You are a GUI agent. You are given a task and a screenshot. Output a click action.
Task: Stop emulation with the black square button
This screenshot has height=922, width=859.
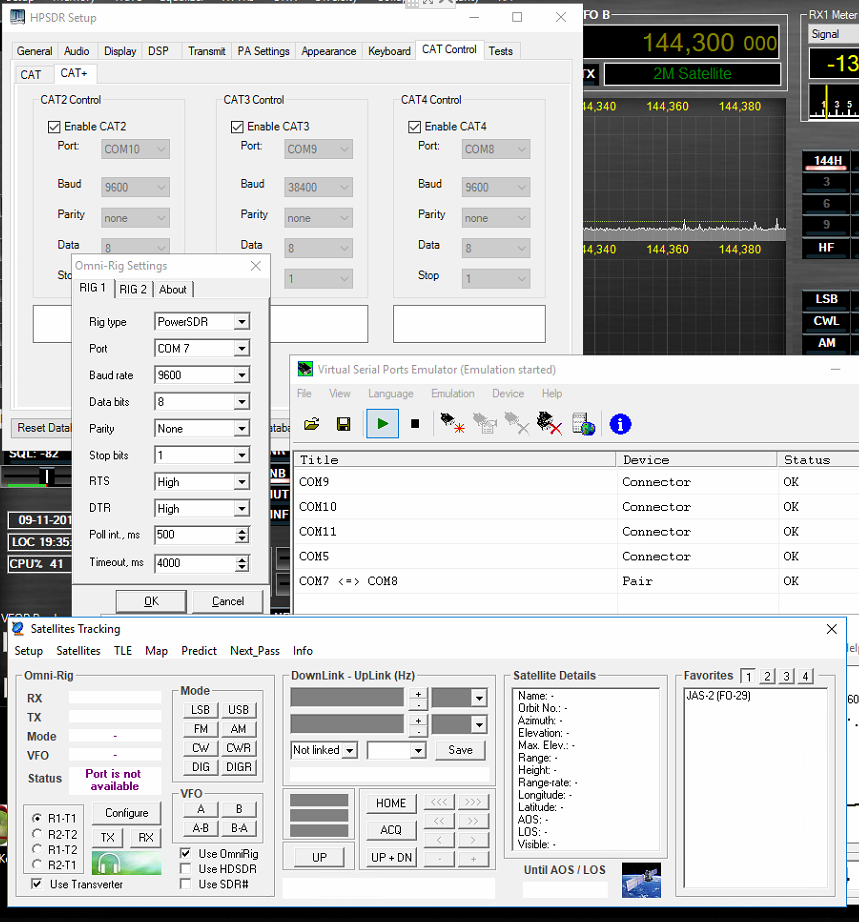tap(415, 423)
